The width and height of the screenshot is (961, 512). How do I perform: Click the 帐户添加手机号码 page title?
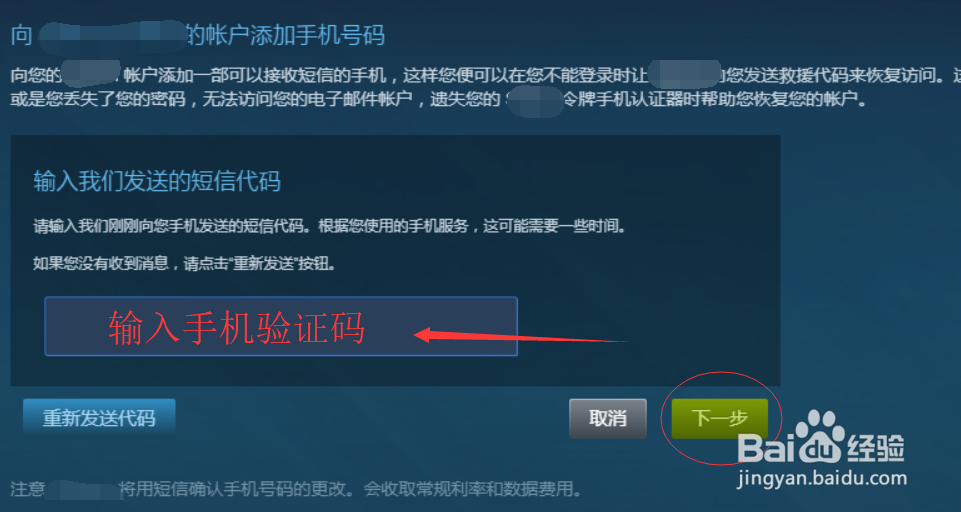[x=286, y=35]
